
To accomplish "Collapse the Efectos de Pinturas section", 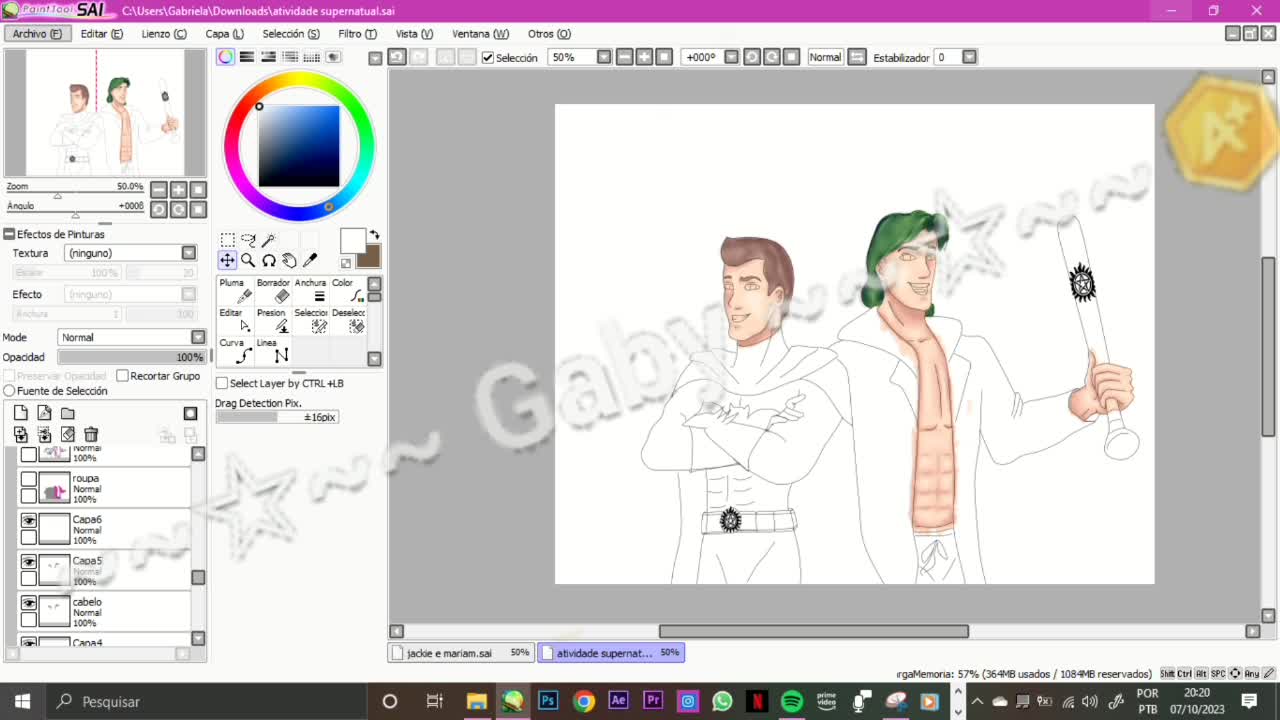I will point(9,234).
